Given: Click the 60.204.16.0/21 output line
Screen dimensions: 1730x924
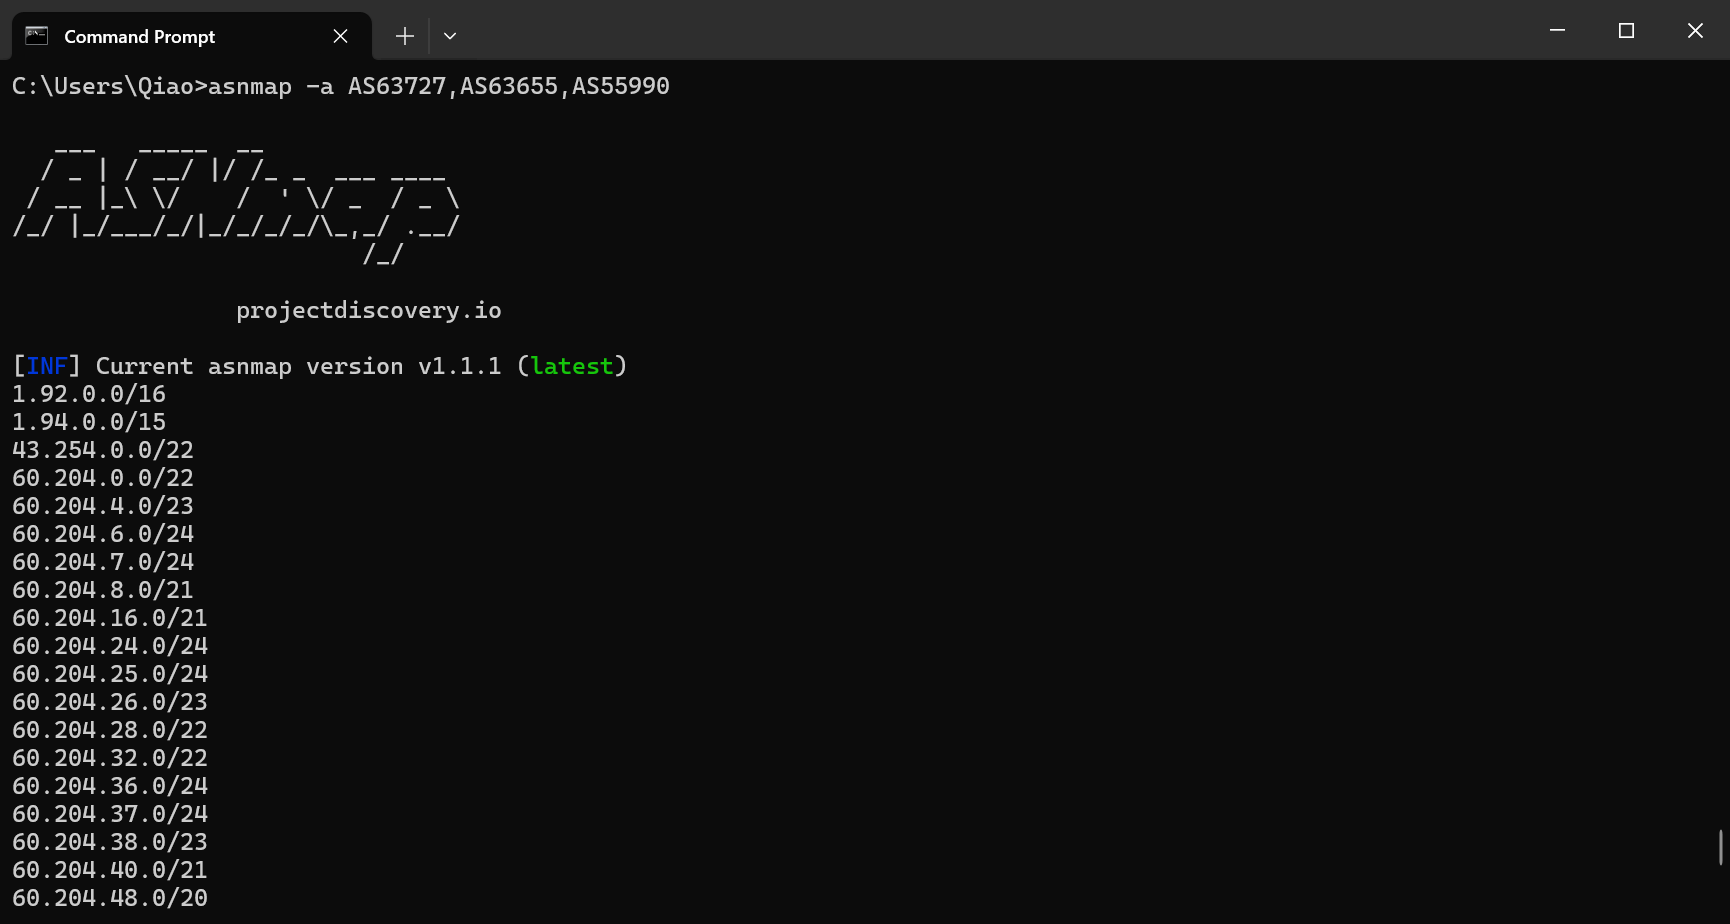Looking at the screenshot, I should point(110,618).
